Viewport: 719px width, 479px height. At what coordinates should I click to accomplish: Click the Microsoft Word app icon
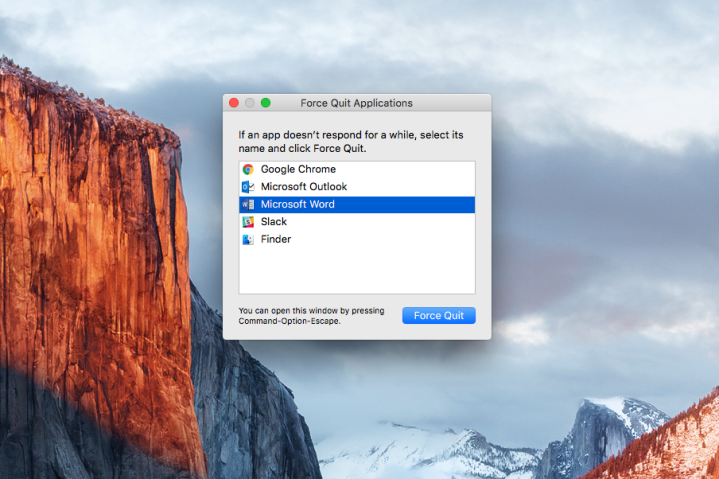tap(248, 204)
